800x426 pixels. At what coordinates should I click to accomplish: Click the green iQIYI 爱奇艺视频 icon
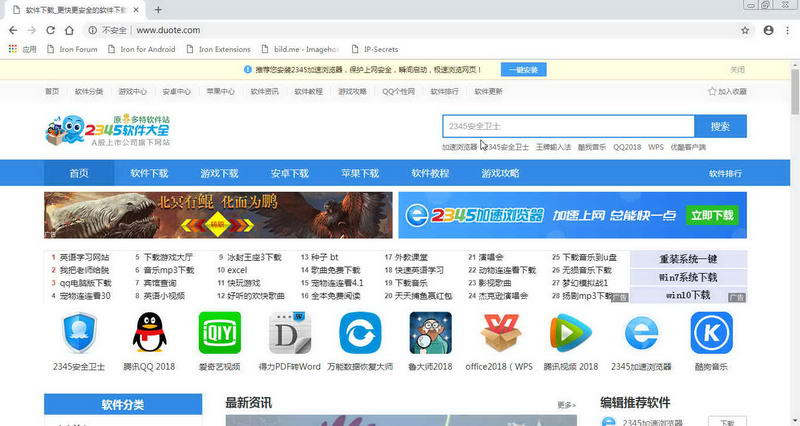[219, 333]
